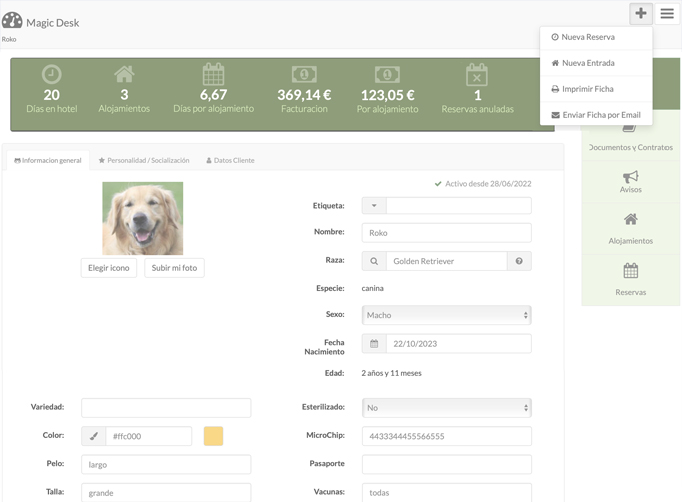Open the birth date calendar icon
682x502 pixels.
point(374,344)
